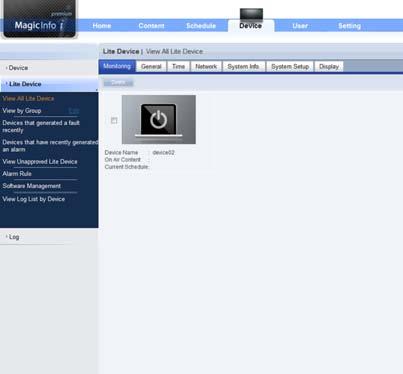Click the 'On Air Content' label
The image size is (403, 374).
pyautogui.click(x=123, y=160)
